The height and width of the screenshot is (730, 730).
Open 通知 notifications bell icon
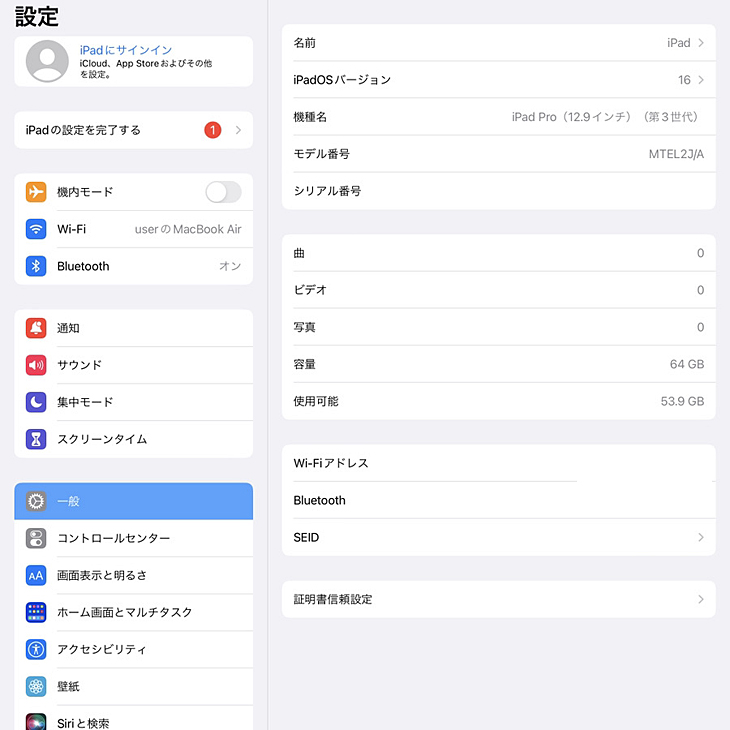(x=36, y=328)
